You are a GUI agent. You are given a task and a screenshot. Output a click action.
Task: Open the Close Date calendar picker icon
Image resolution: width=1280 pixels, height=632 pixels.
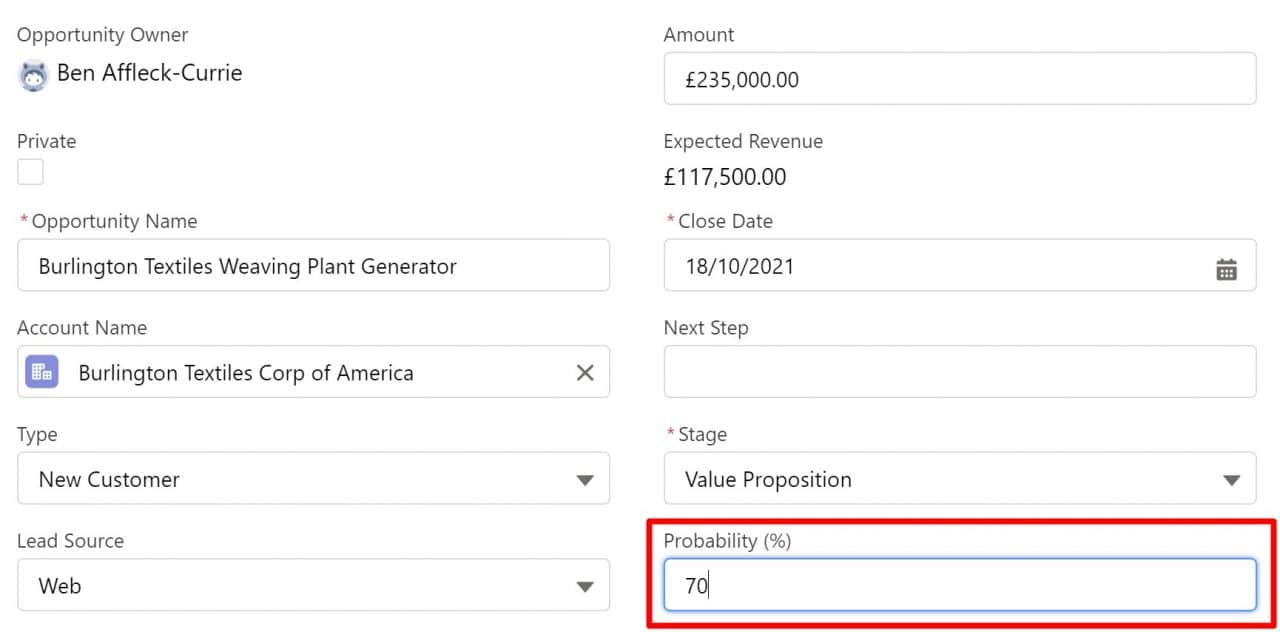1226,268
